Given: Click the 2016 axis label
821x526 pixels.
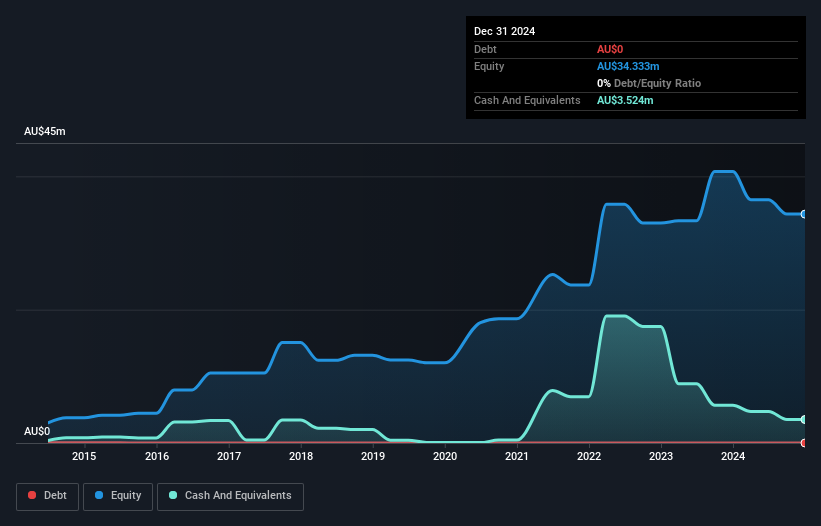Looking at the screenshot, I should tap(157, 456).
